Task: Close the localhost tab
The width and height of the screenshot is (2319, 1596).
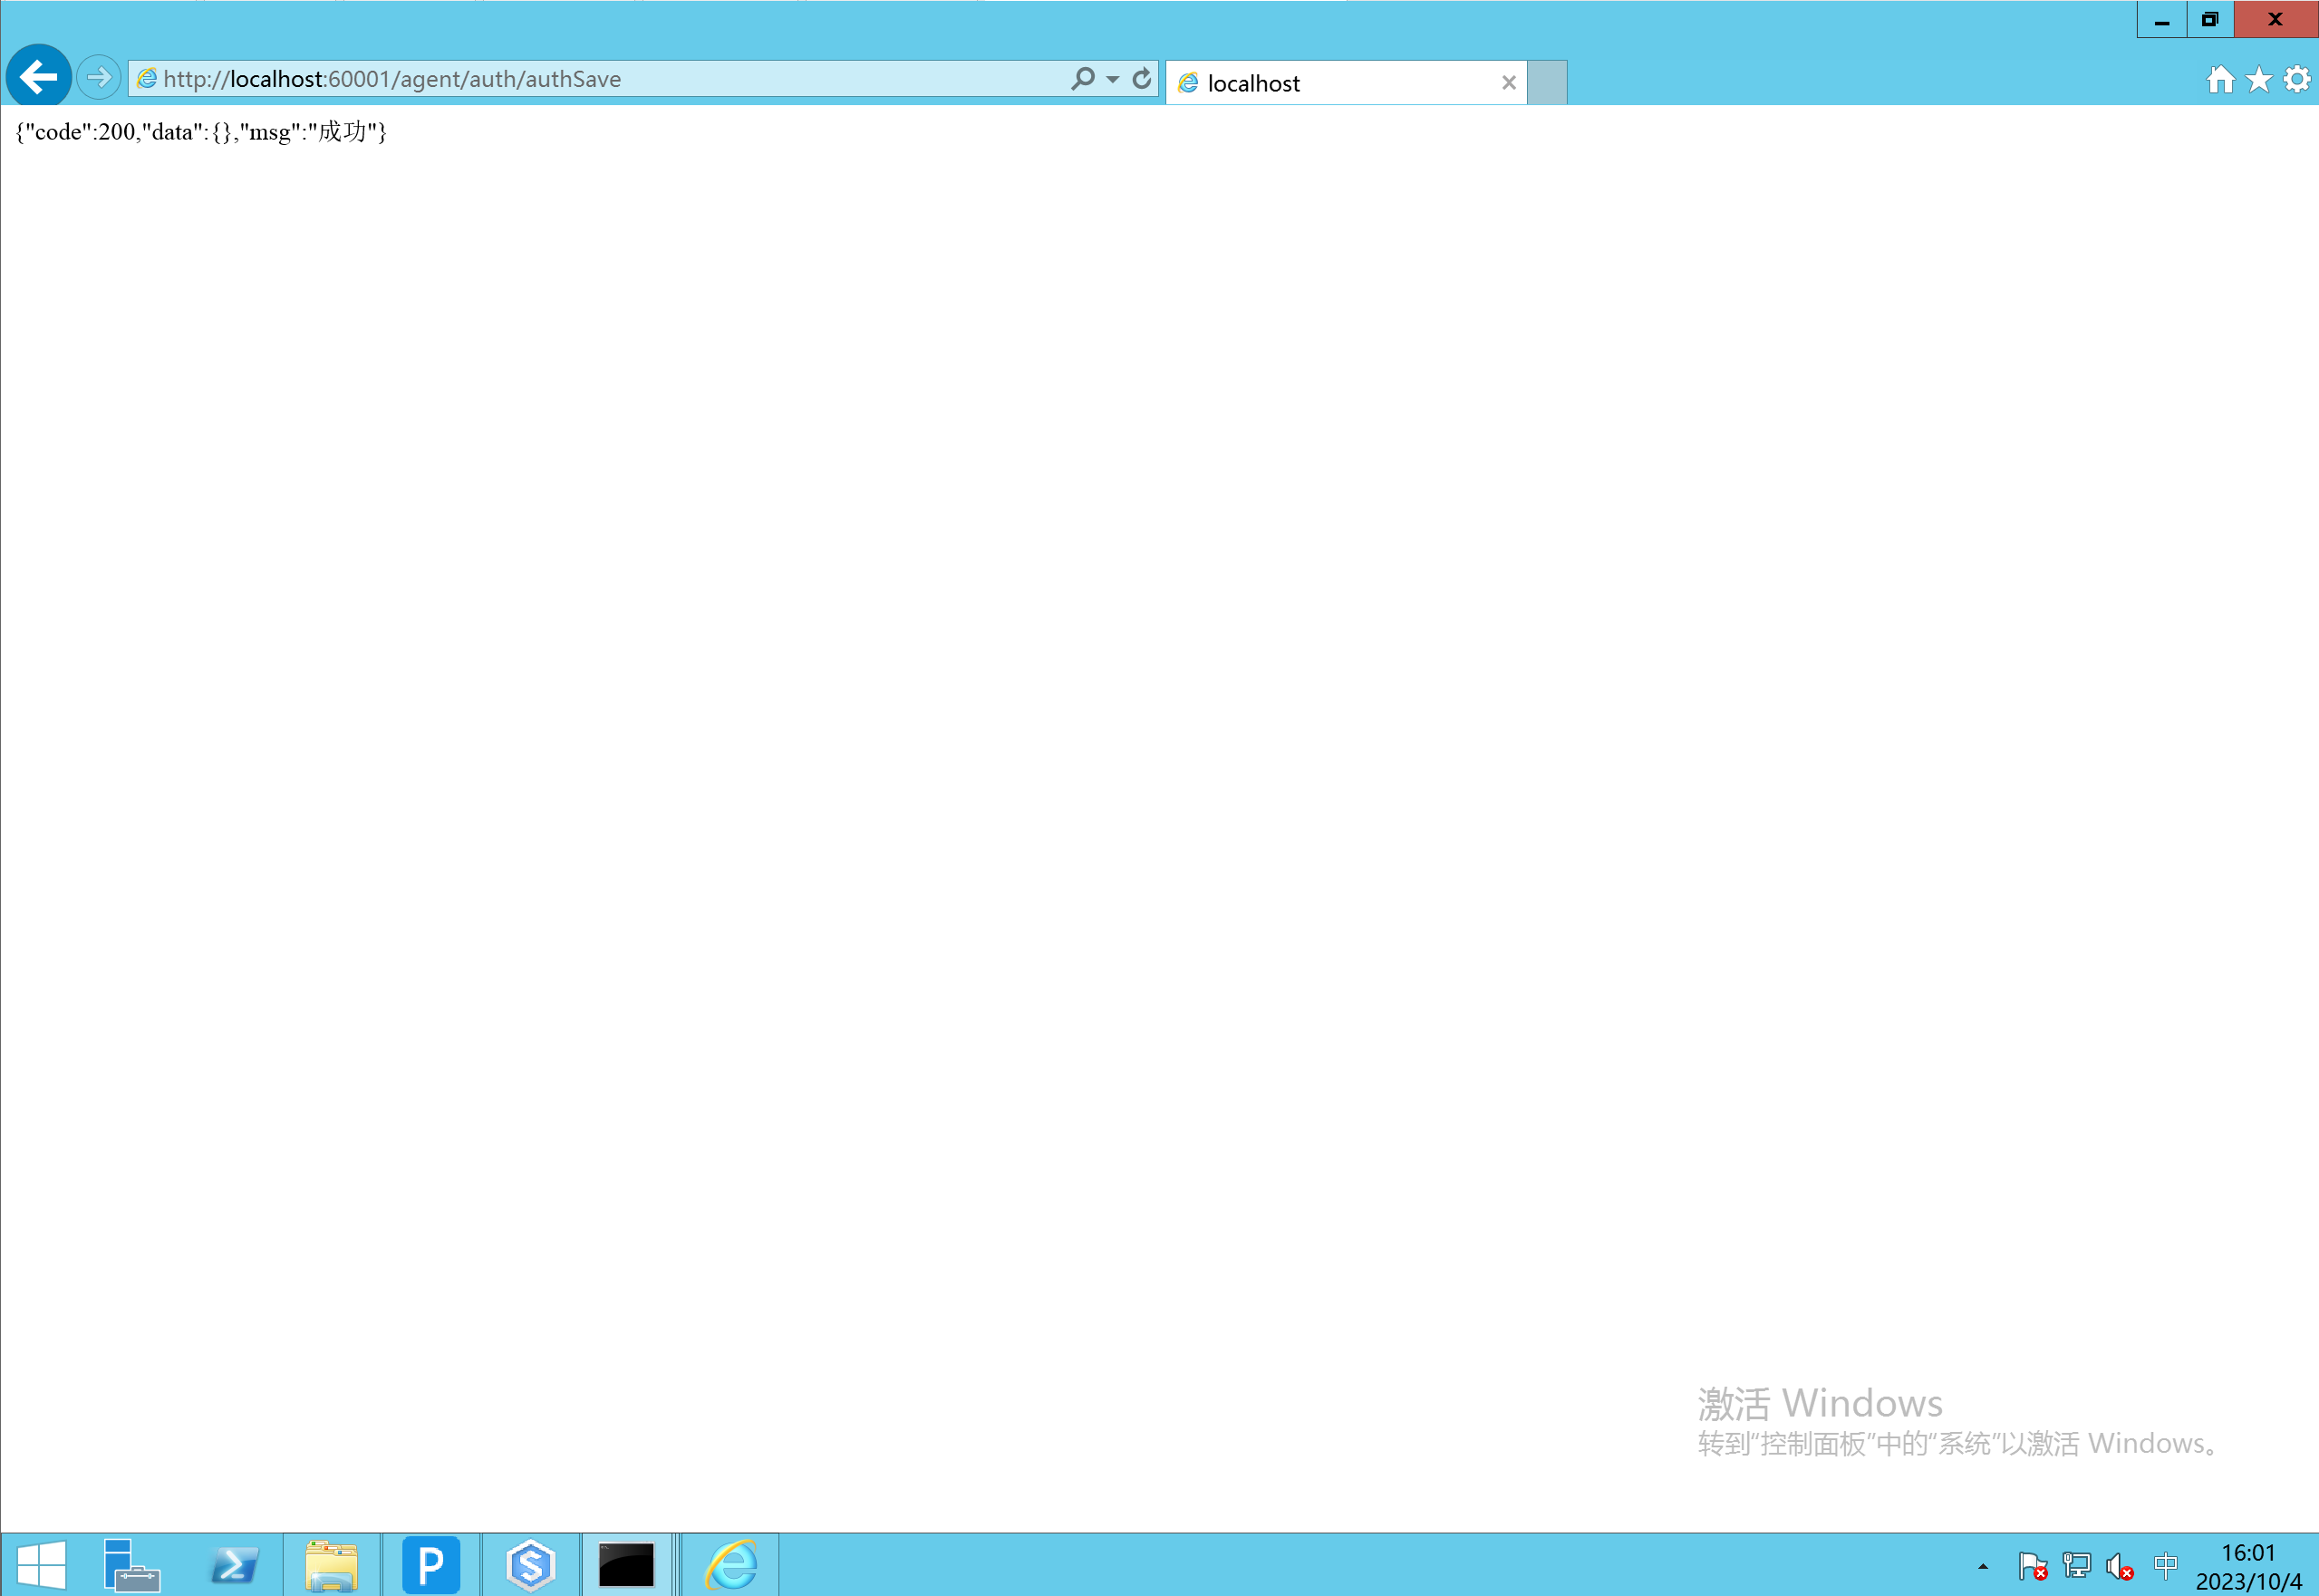Action: tap(1508, 83)
